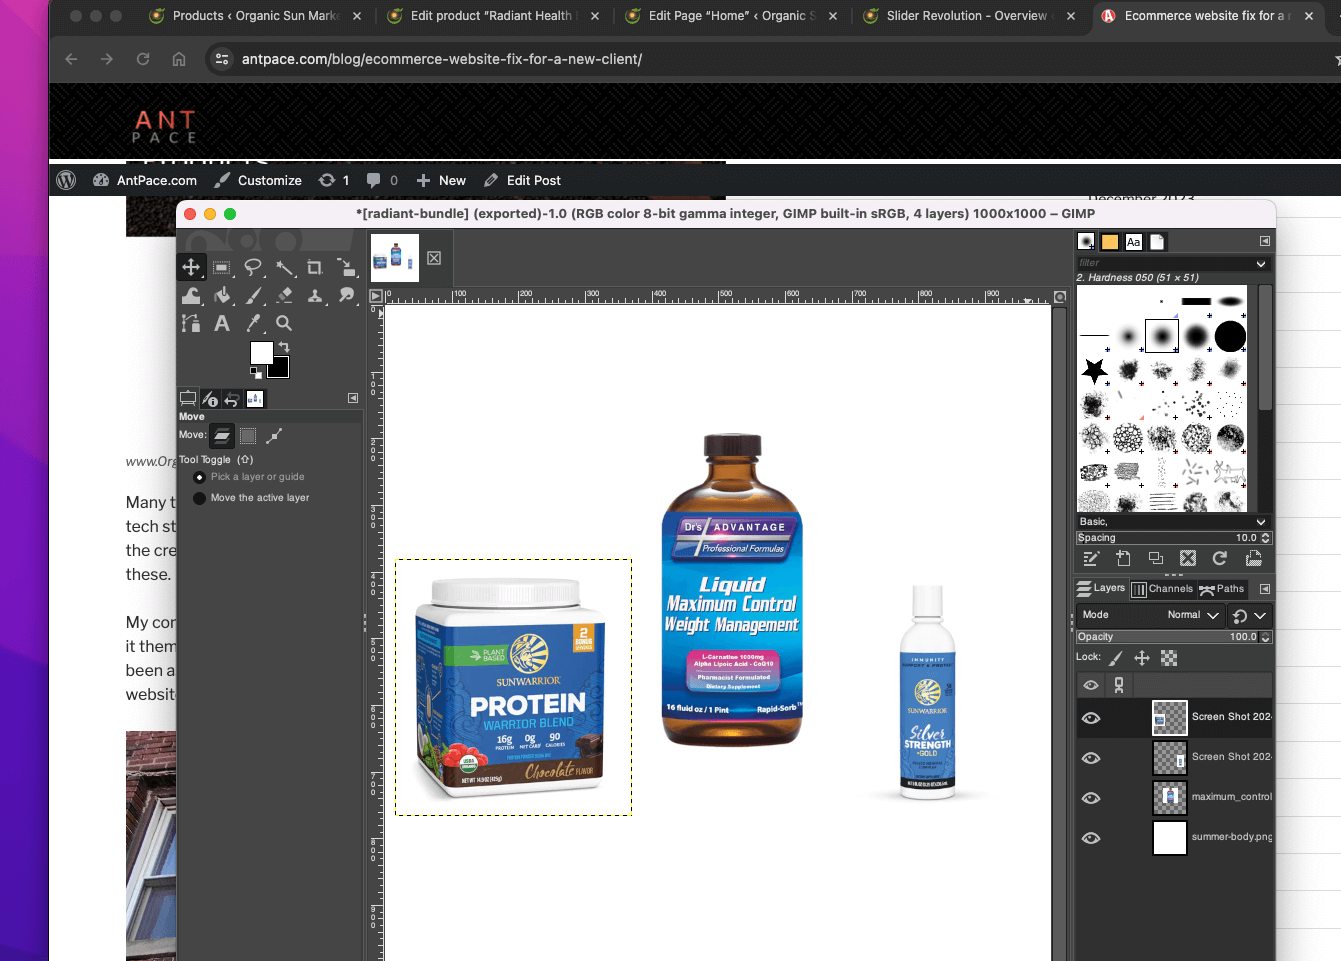Hide the maximum_control layer
The image size is (1341, 961).
click(1091, 798)
